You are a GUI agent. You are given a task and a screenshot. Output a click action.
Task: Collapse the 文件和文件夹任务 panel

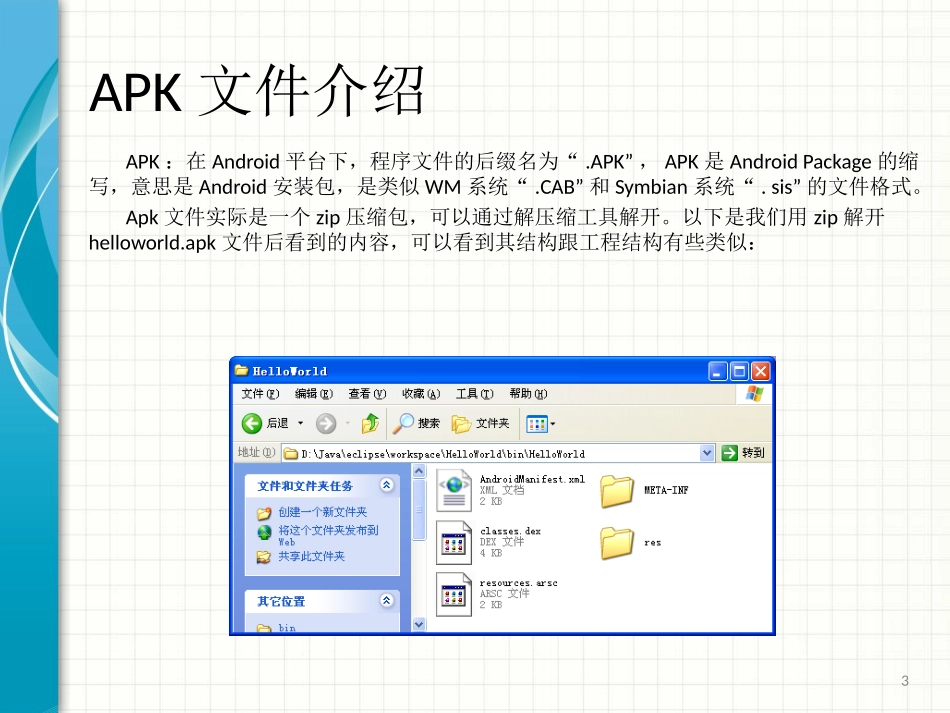pyautogui.click(x=387, y=485)
